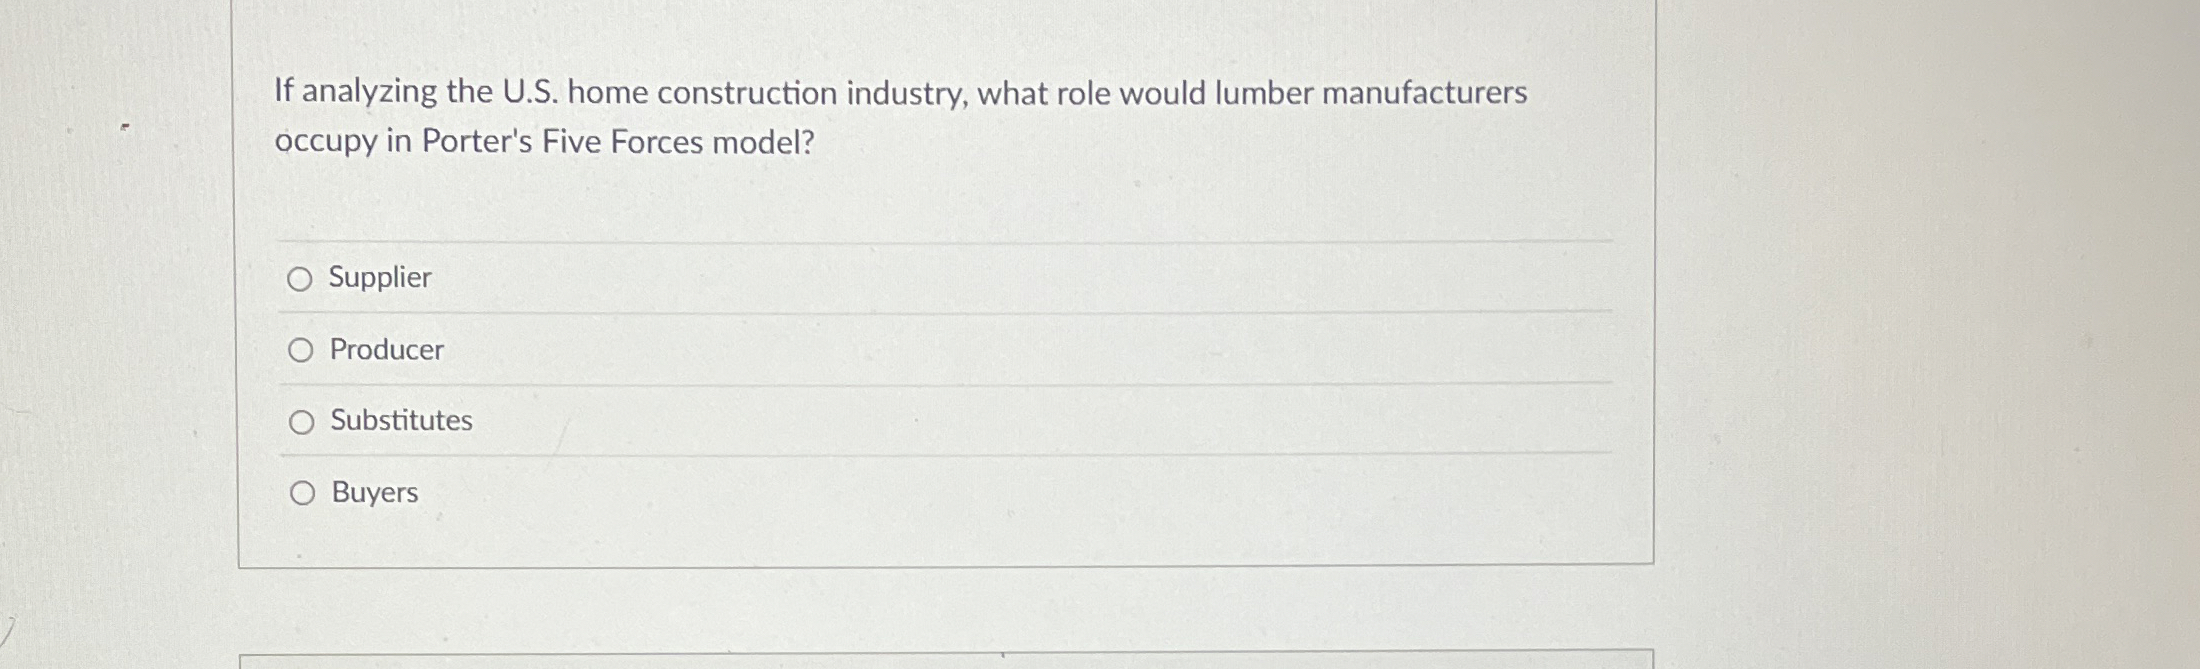Click the Producer answer row
This screenshot has width=2200, height=669.
(x=800, y=350)
